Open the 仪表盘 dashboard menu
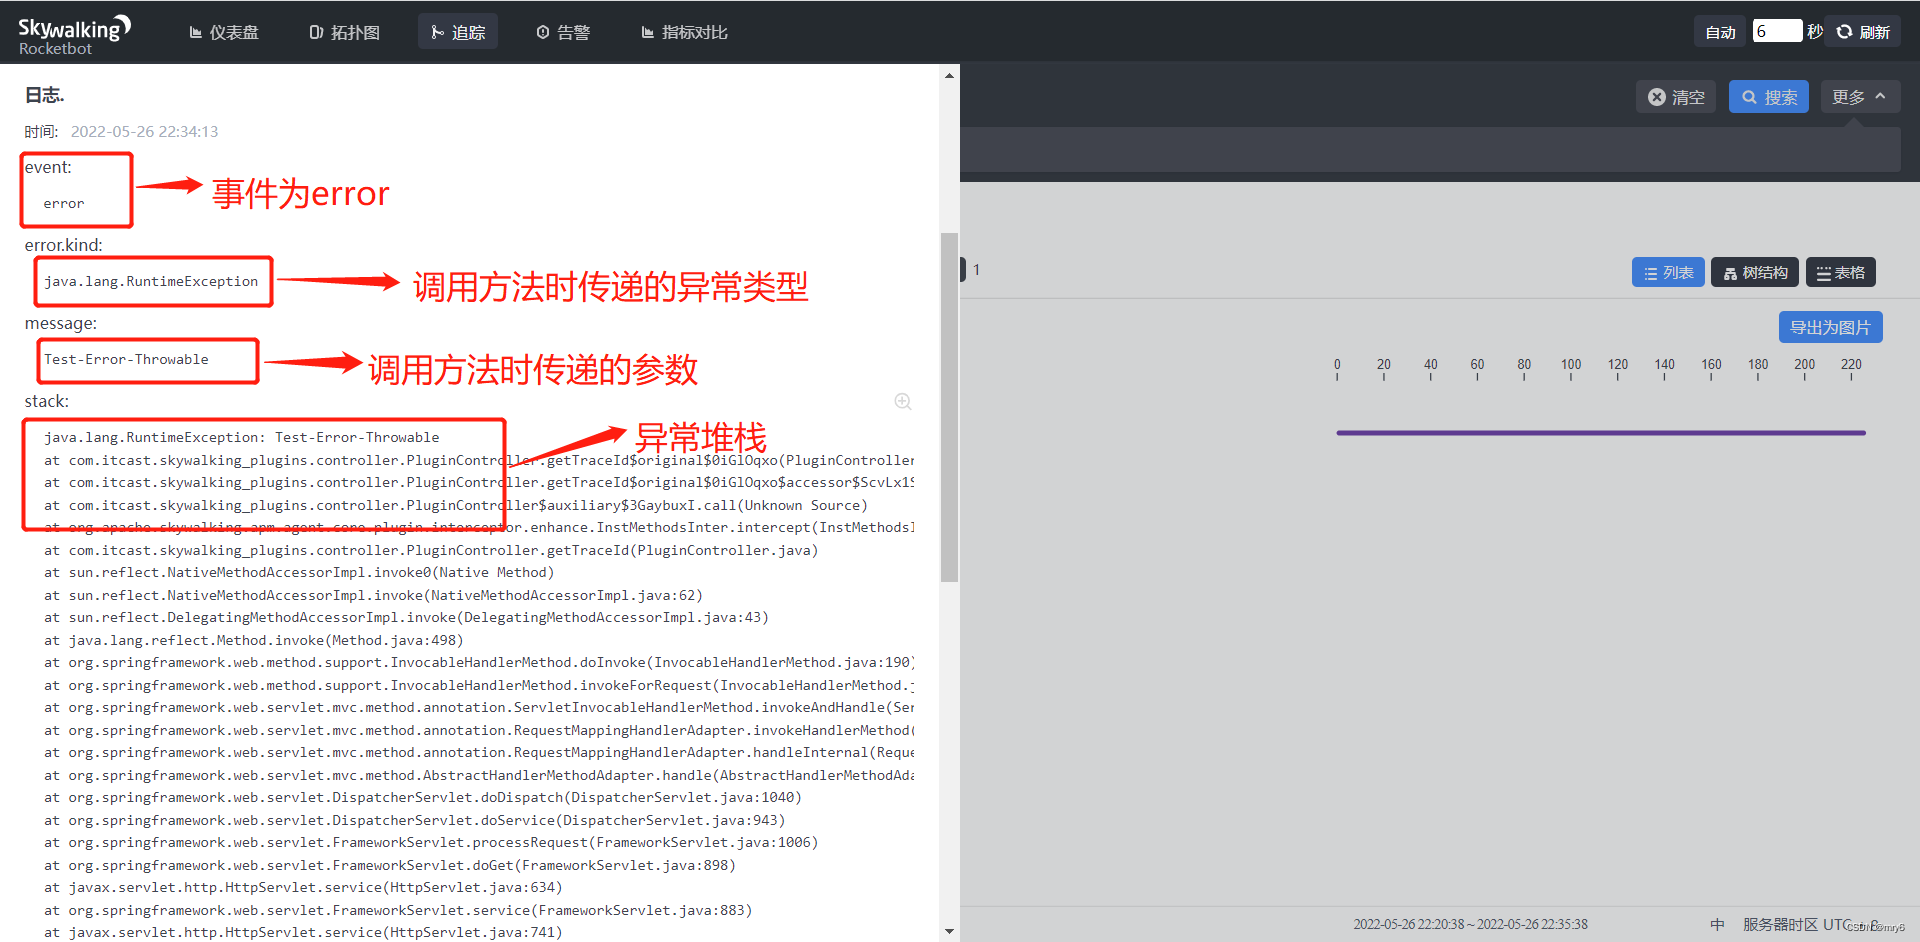The width and height of the screenshot is (1920, 942). click(224, 32)
